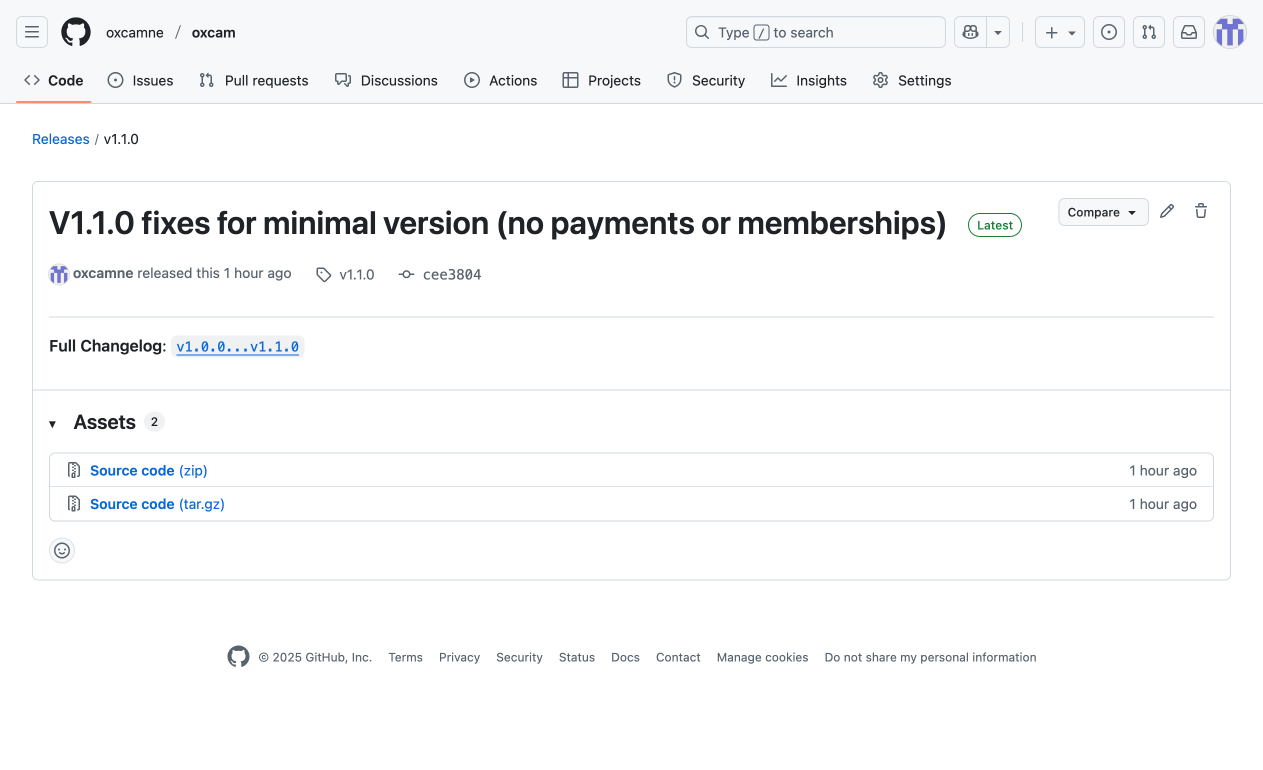This screenshot has height=770, width=1263.
Task: Click the footer GitHub logo
Action: pos(238,657)
